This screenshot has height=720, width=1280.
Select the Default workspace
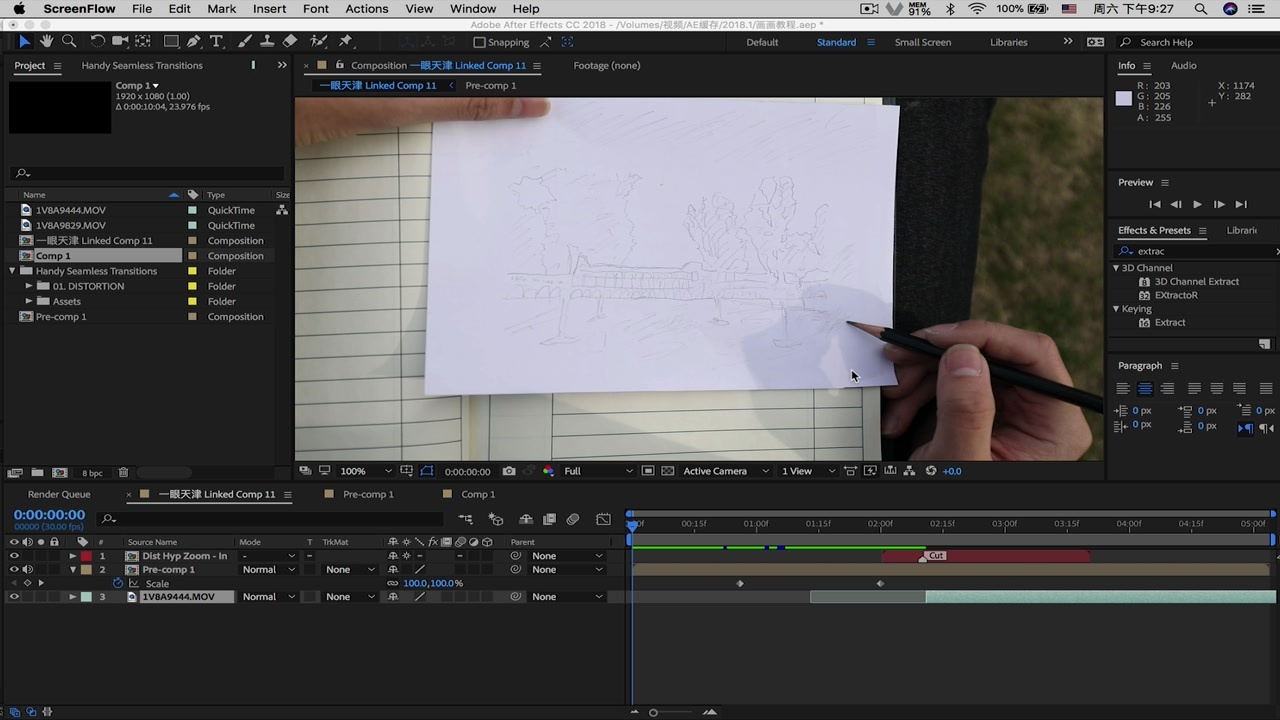[762, 42]
